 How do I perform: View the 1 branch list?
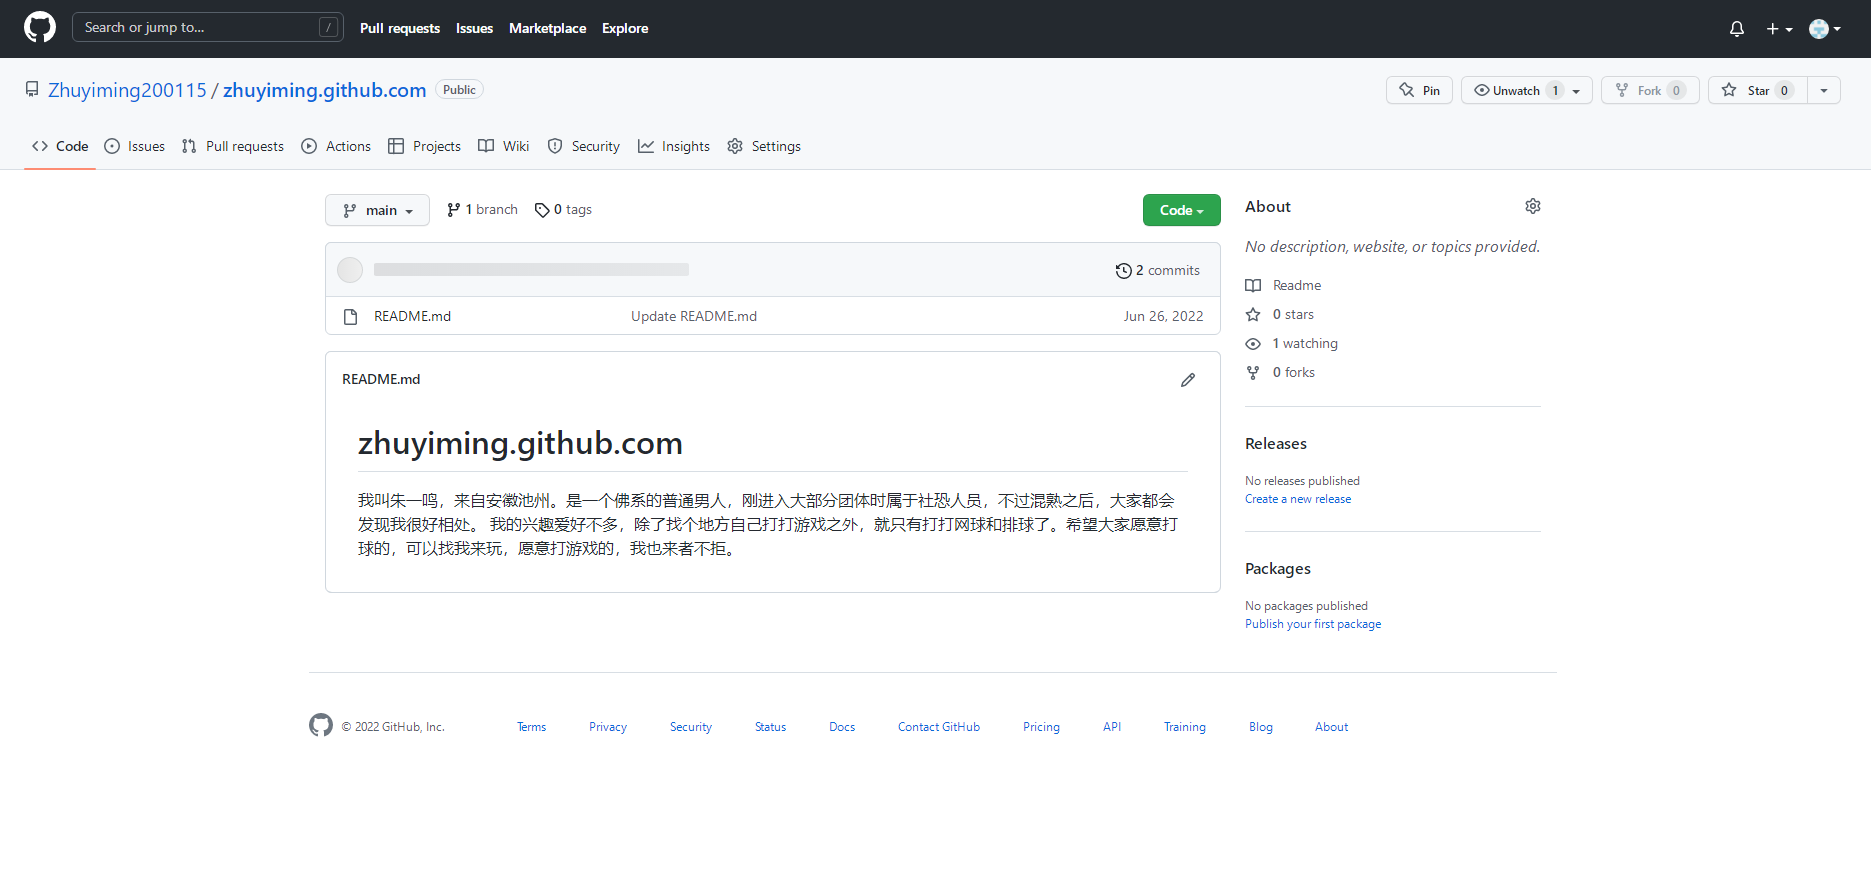[482, 210]
